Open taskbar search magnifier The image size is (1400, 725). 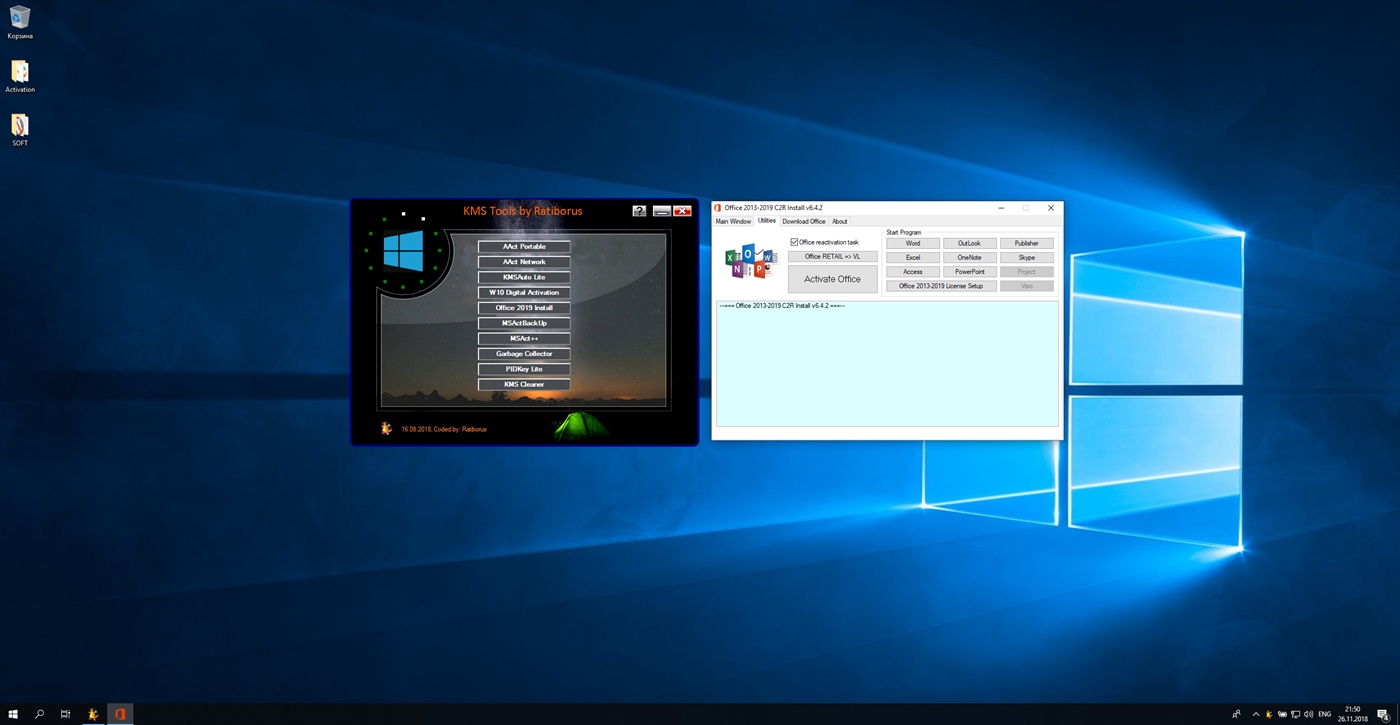click(x=40, y=714)
